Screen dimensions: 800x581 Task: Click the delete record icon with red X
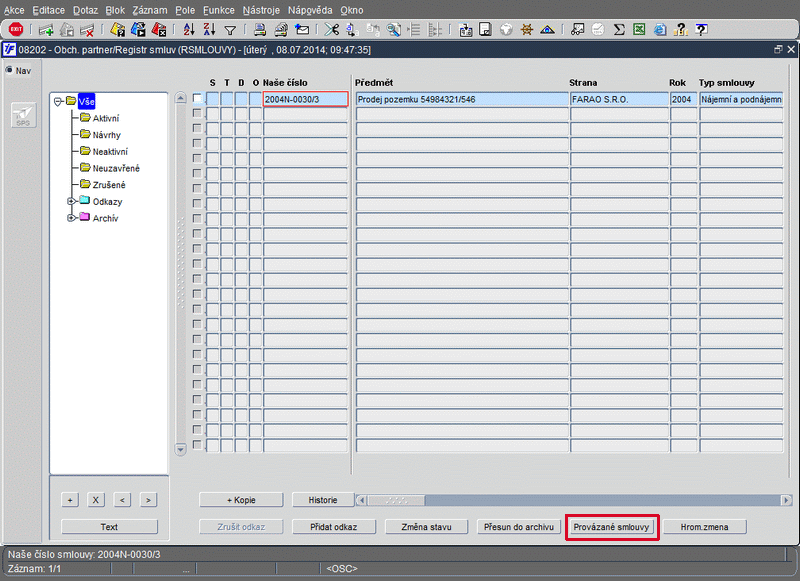pos(87,30)
